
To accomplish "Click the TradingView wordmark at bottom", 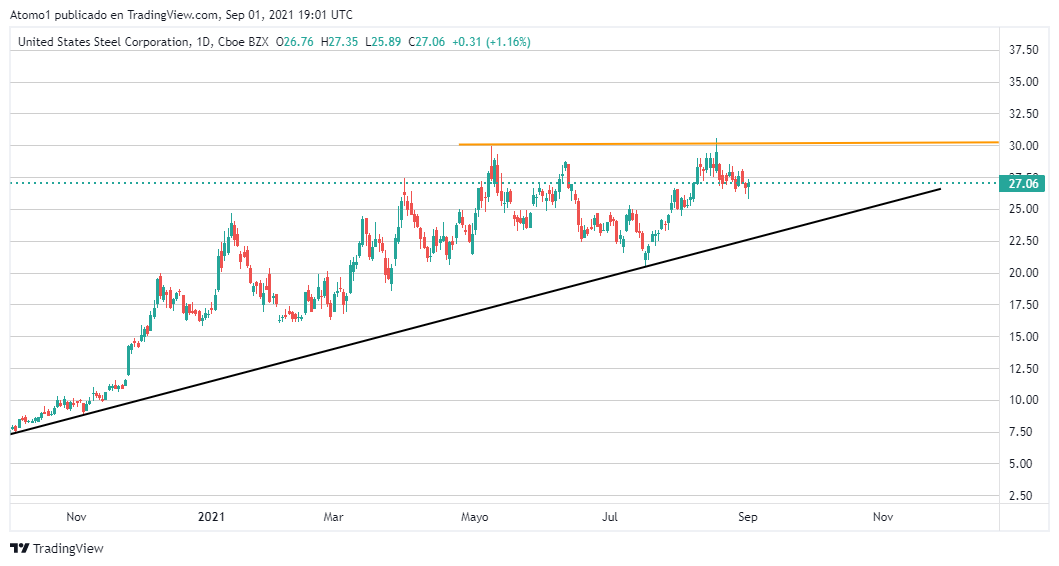I will tap(68, 548).
